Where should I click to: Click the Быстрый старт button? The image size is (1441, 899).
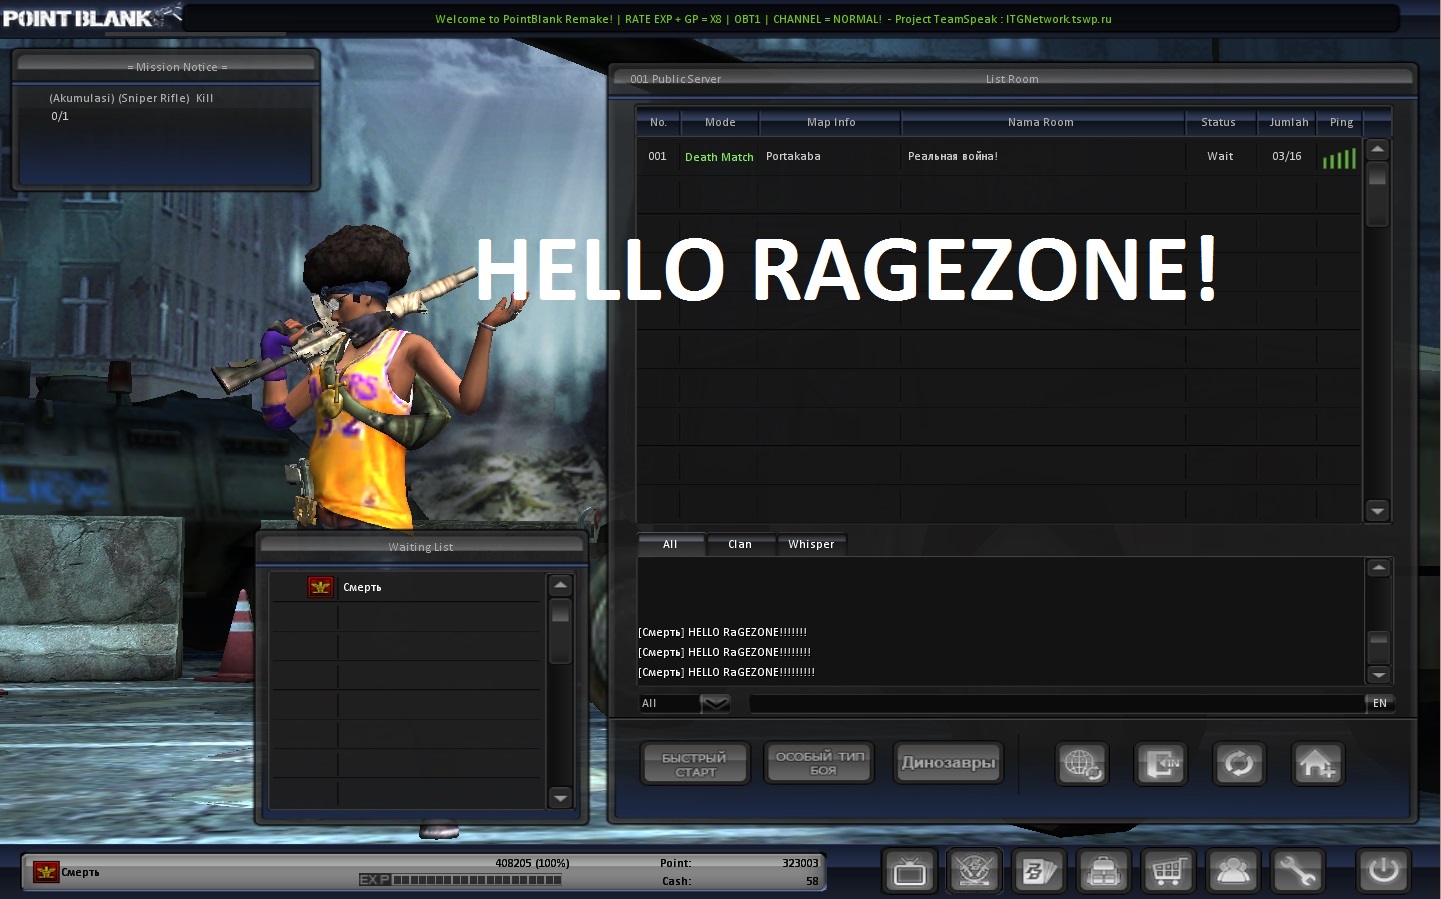click(695, 764)
